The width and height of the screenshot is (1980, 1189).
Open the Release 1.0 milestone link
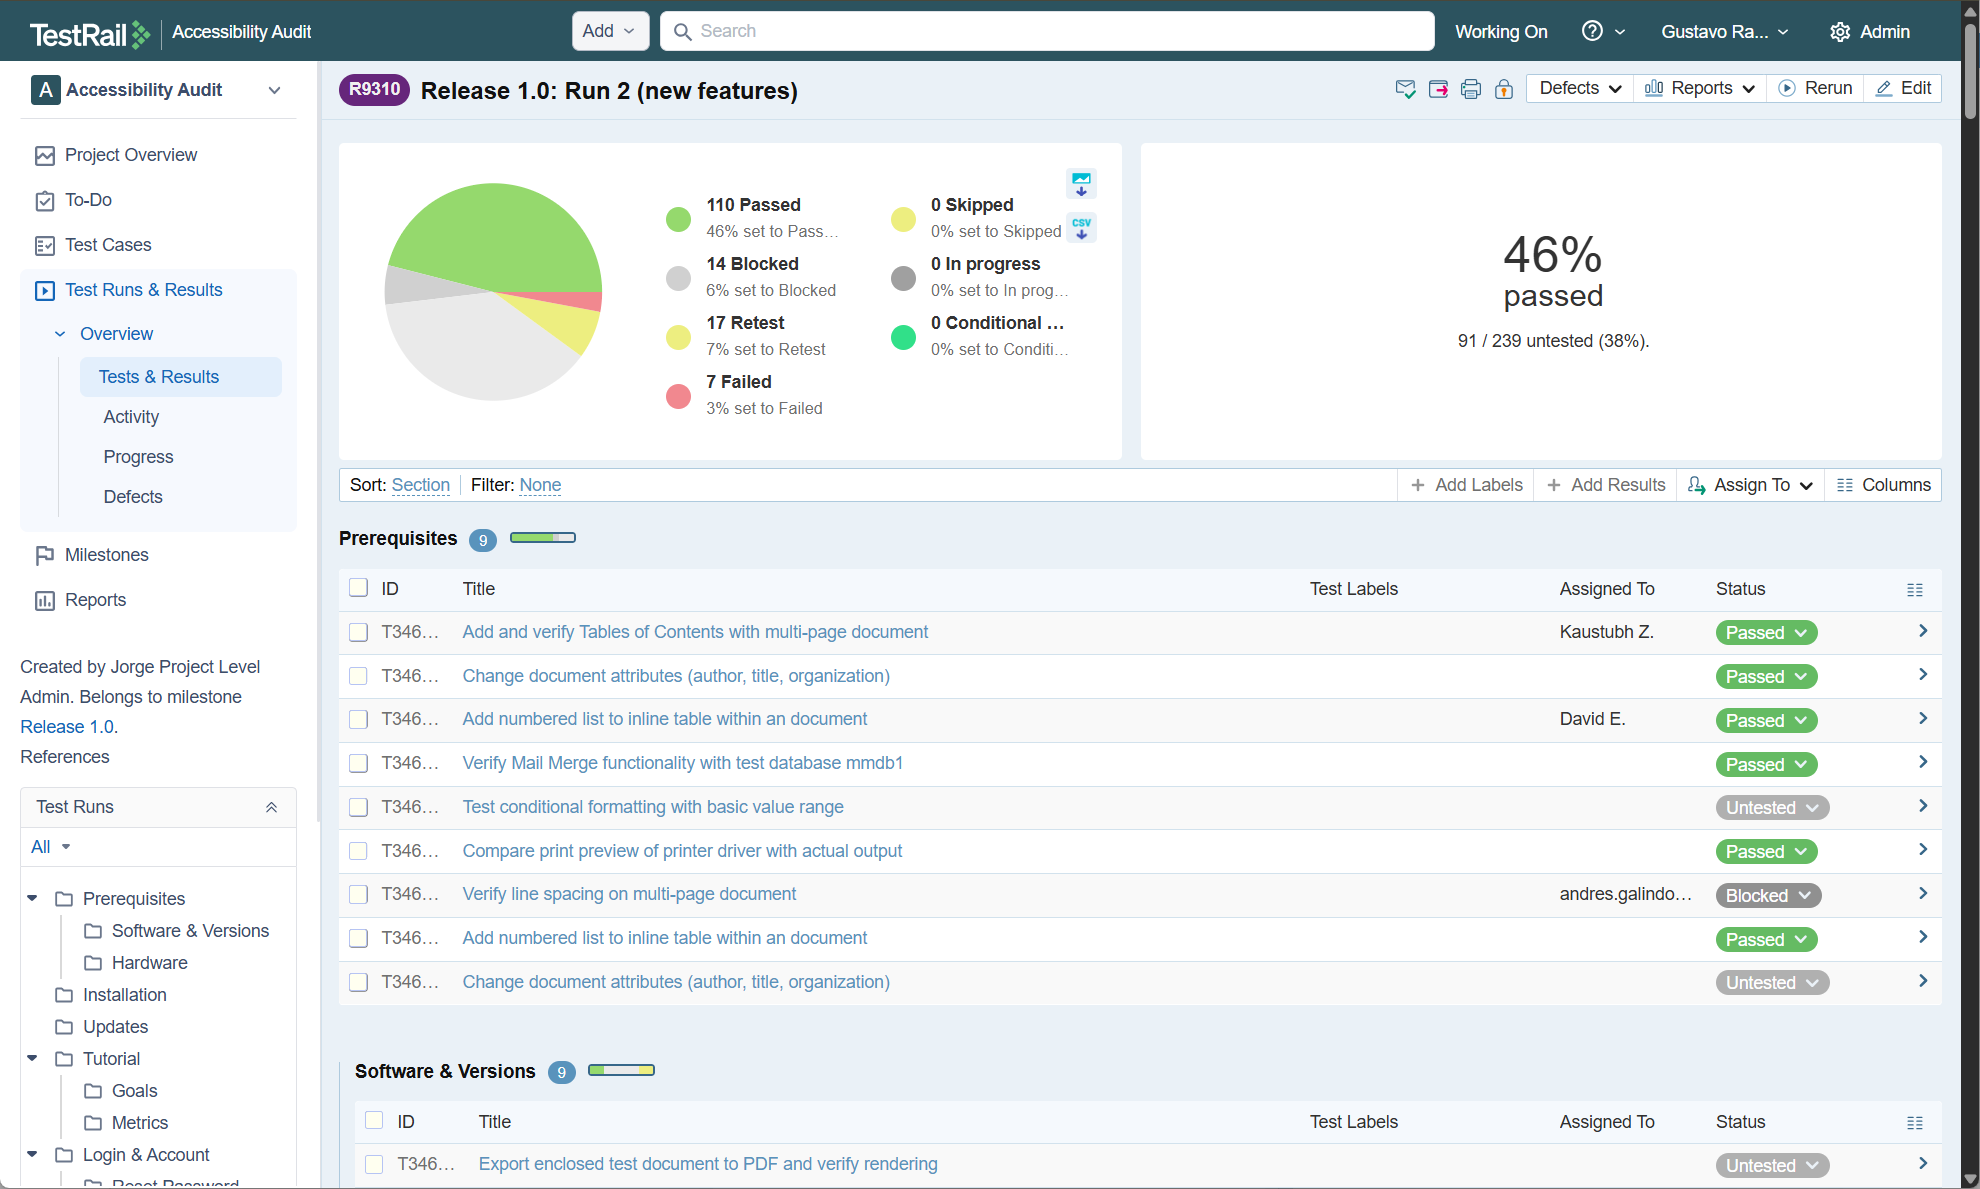click(68, 727)
